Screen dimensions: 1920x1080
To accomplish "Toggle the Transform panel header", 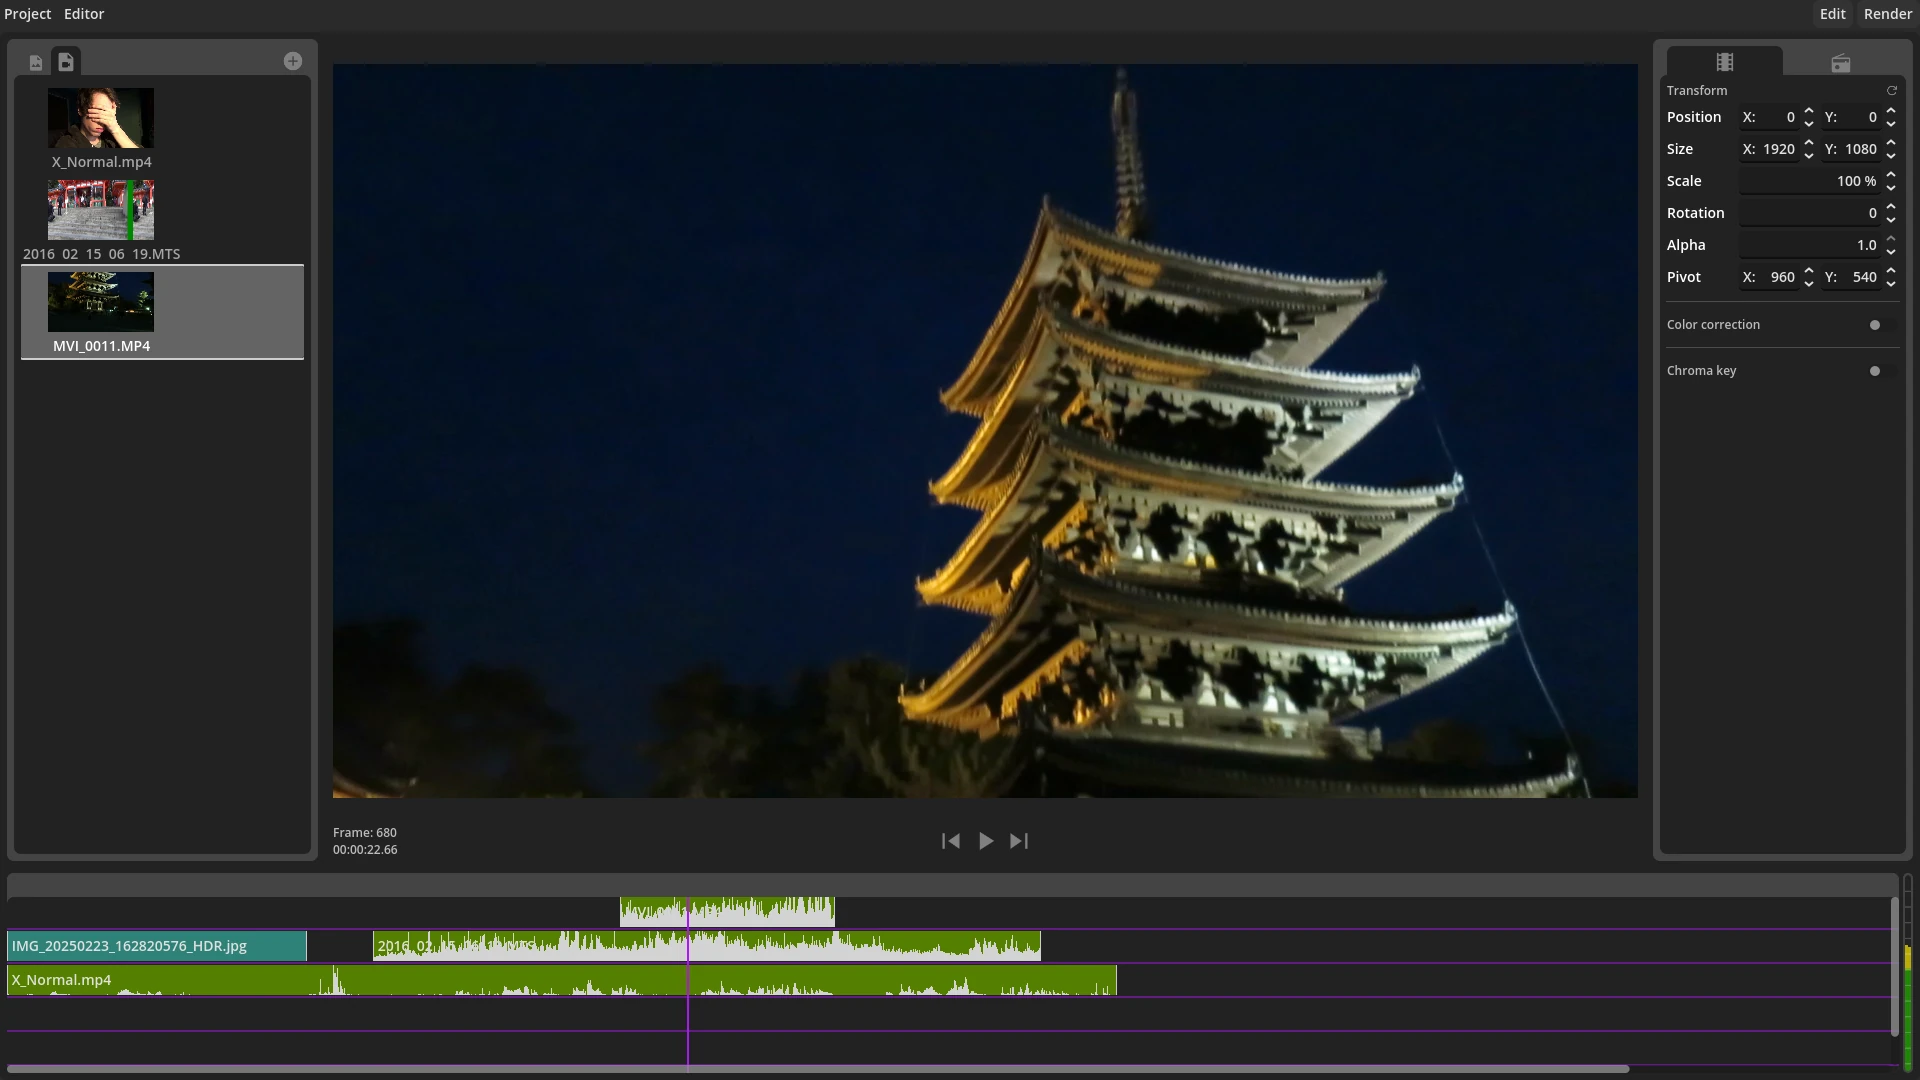I will (x=1697, y=90).
